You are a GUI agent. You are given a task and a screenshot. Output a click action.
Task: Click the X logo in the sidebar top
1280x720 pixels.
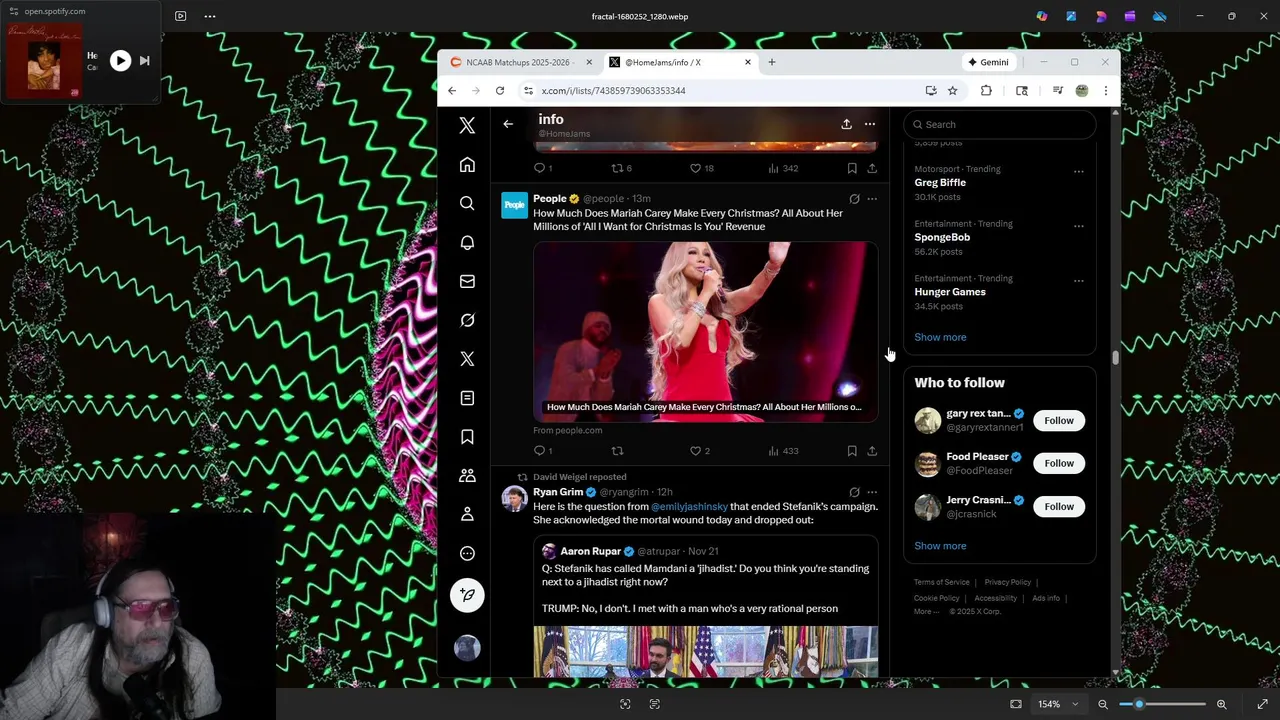point(467,126)
